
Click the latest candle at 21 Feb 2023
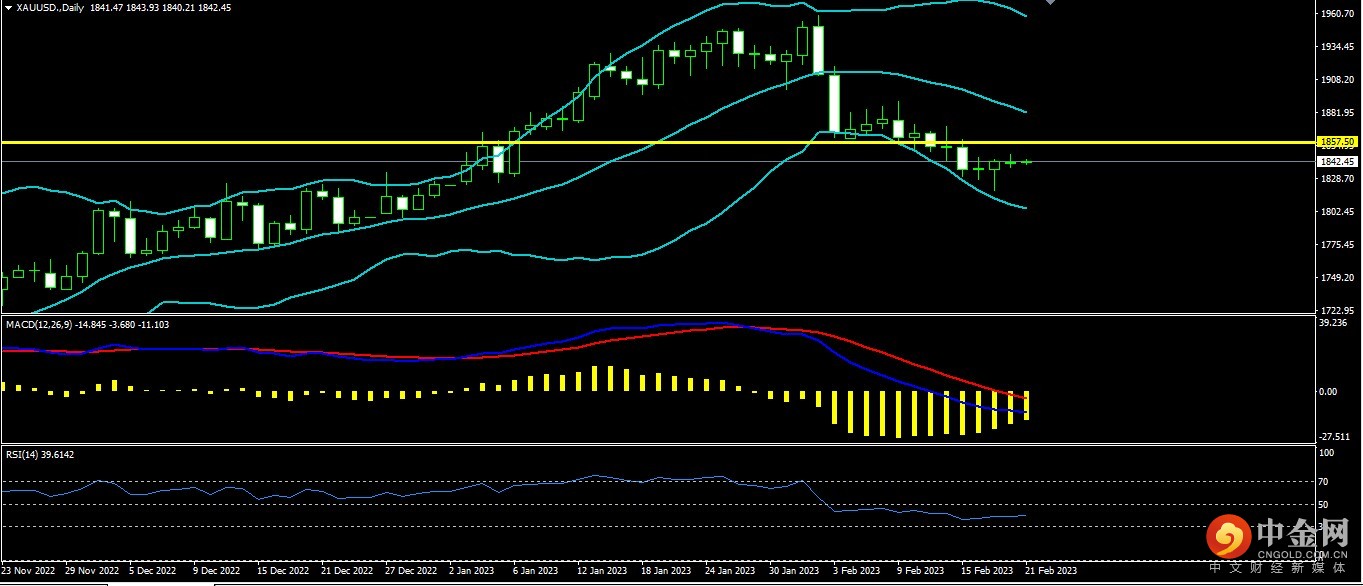click(x=1026, y=161)
